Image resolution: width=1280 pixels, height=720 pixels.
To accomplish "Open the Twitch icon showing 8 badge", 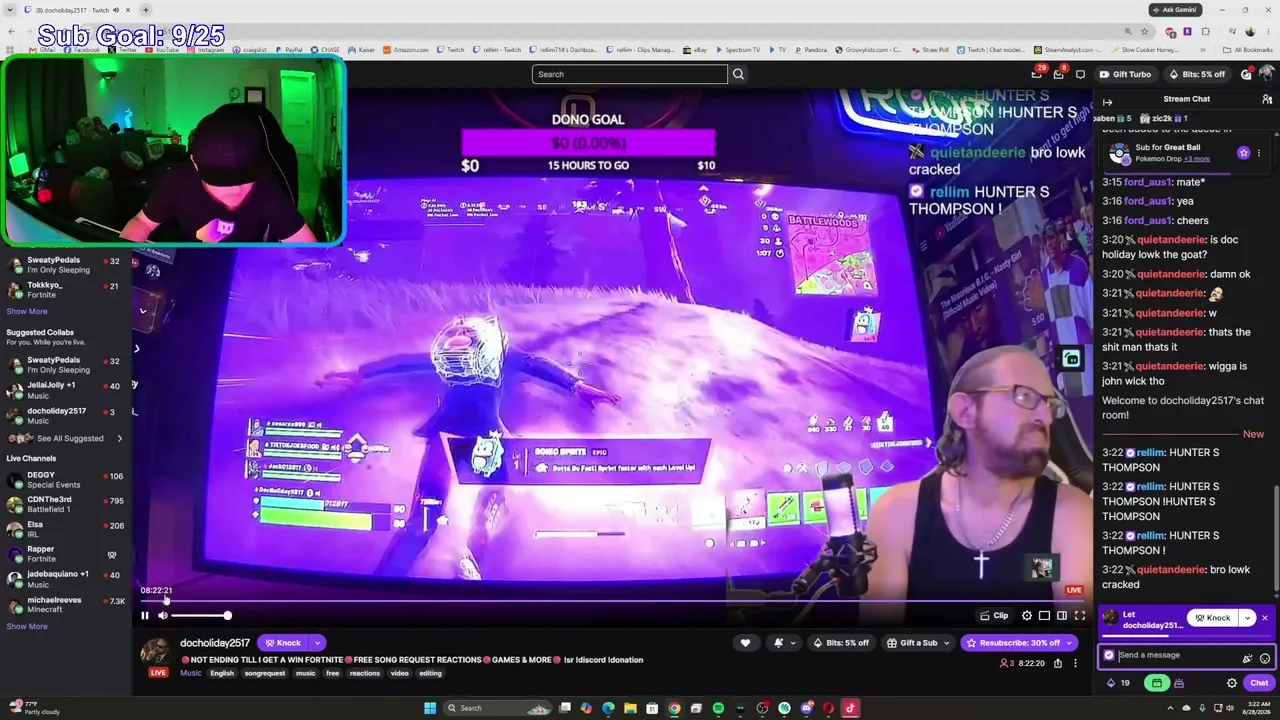I will [1059, 74].
